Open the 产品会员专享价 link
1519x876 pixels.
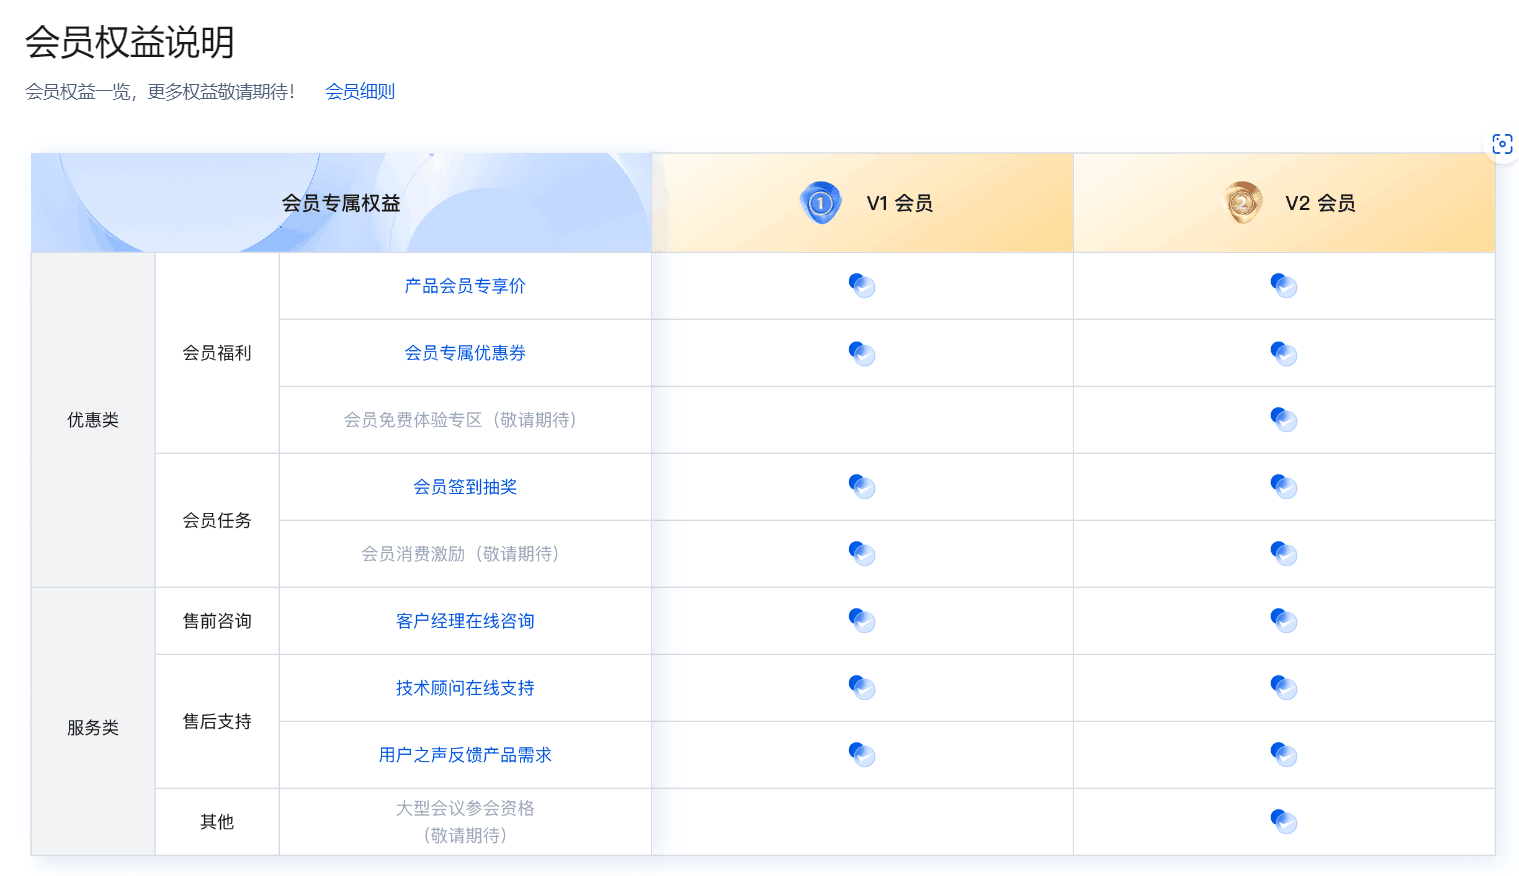465,286
